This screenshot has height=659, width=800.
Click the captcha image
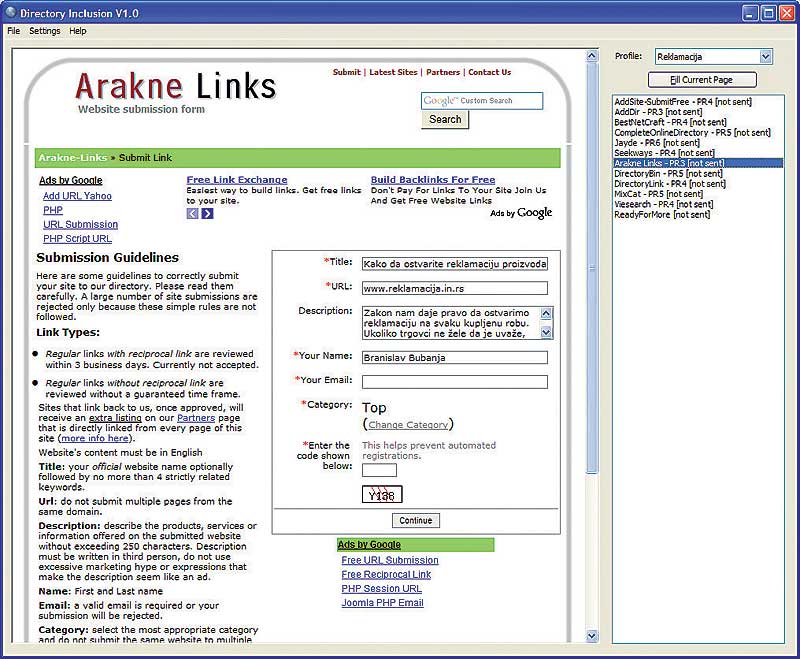point(382,494)
